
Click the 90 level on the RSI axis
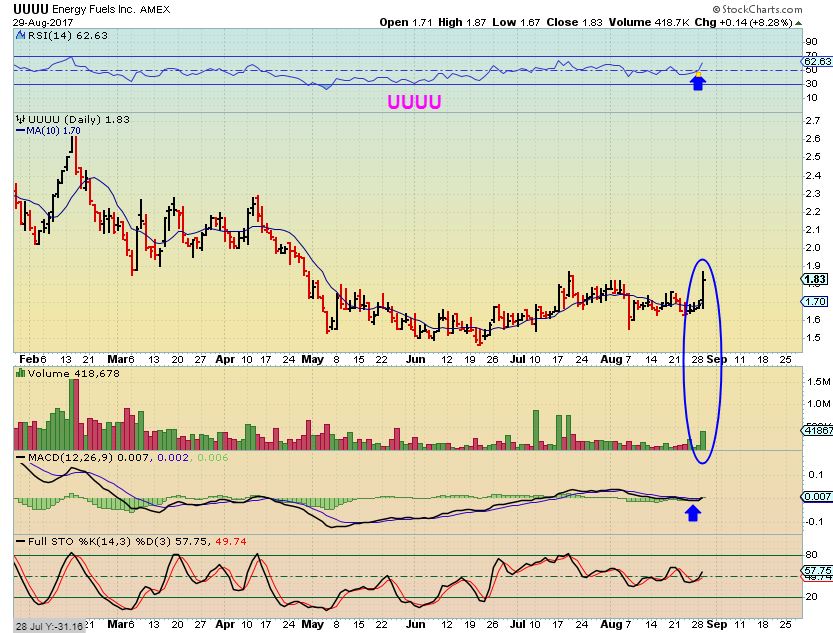[x=811, y=42]
